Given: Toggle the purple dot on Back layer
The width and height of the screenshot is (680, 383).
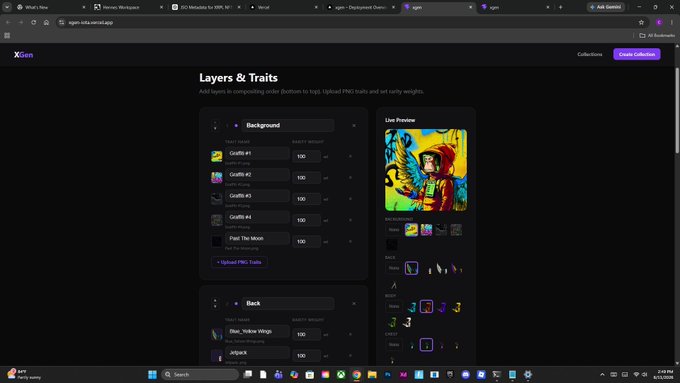Looking at the screenshot, I should pos(236,304).
